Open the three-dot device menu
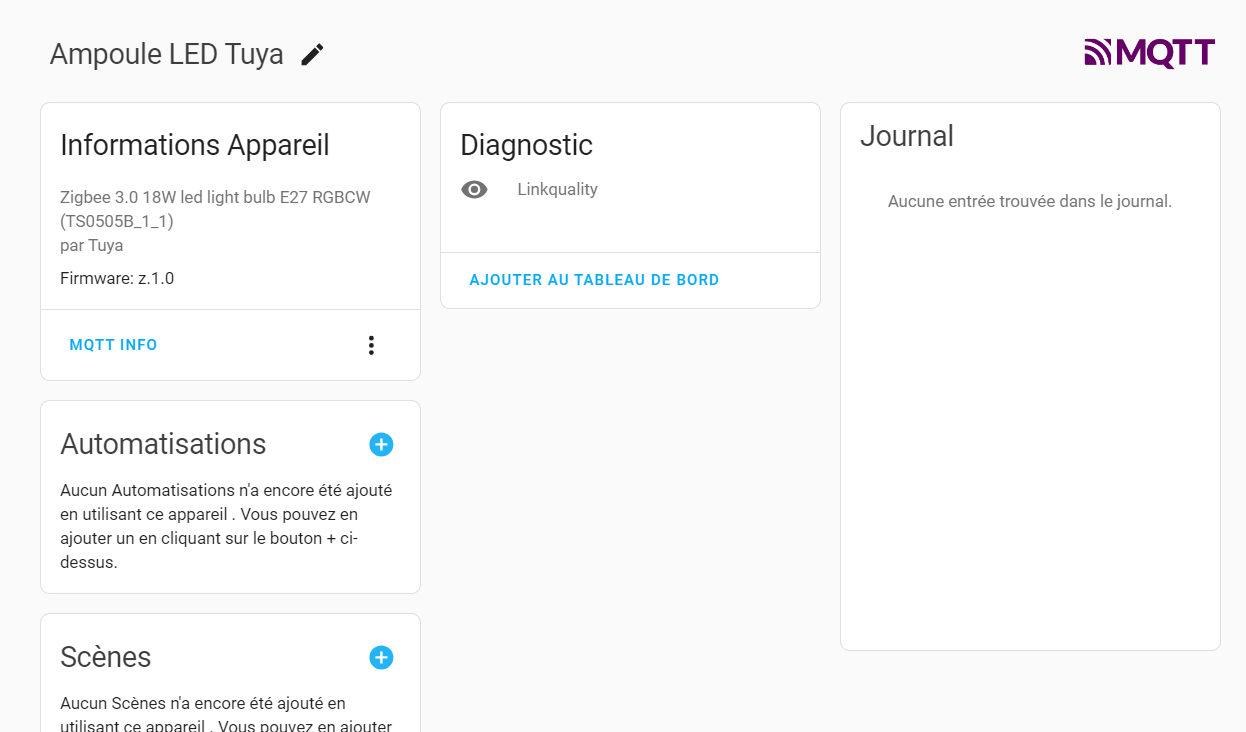 [x=371, y=345]
